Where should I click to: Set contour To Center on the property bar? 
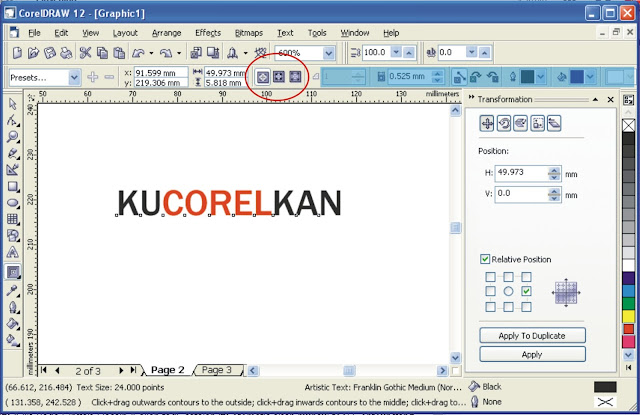point(263,76)
